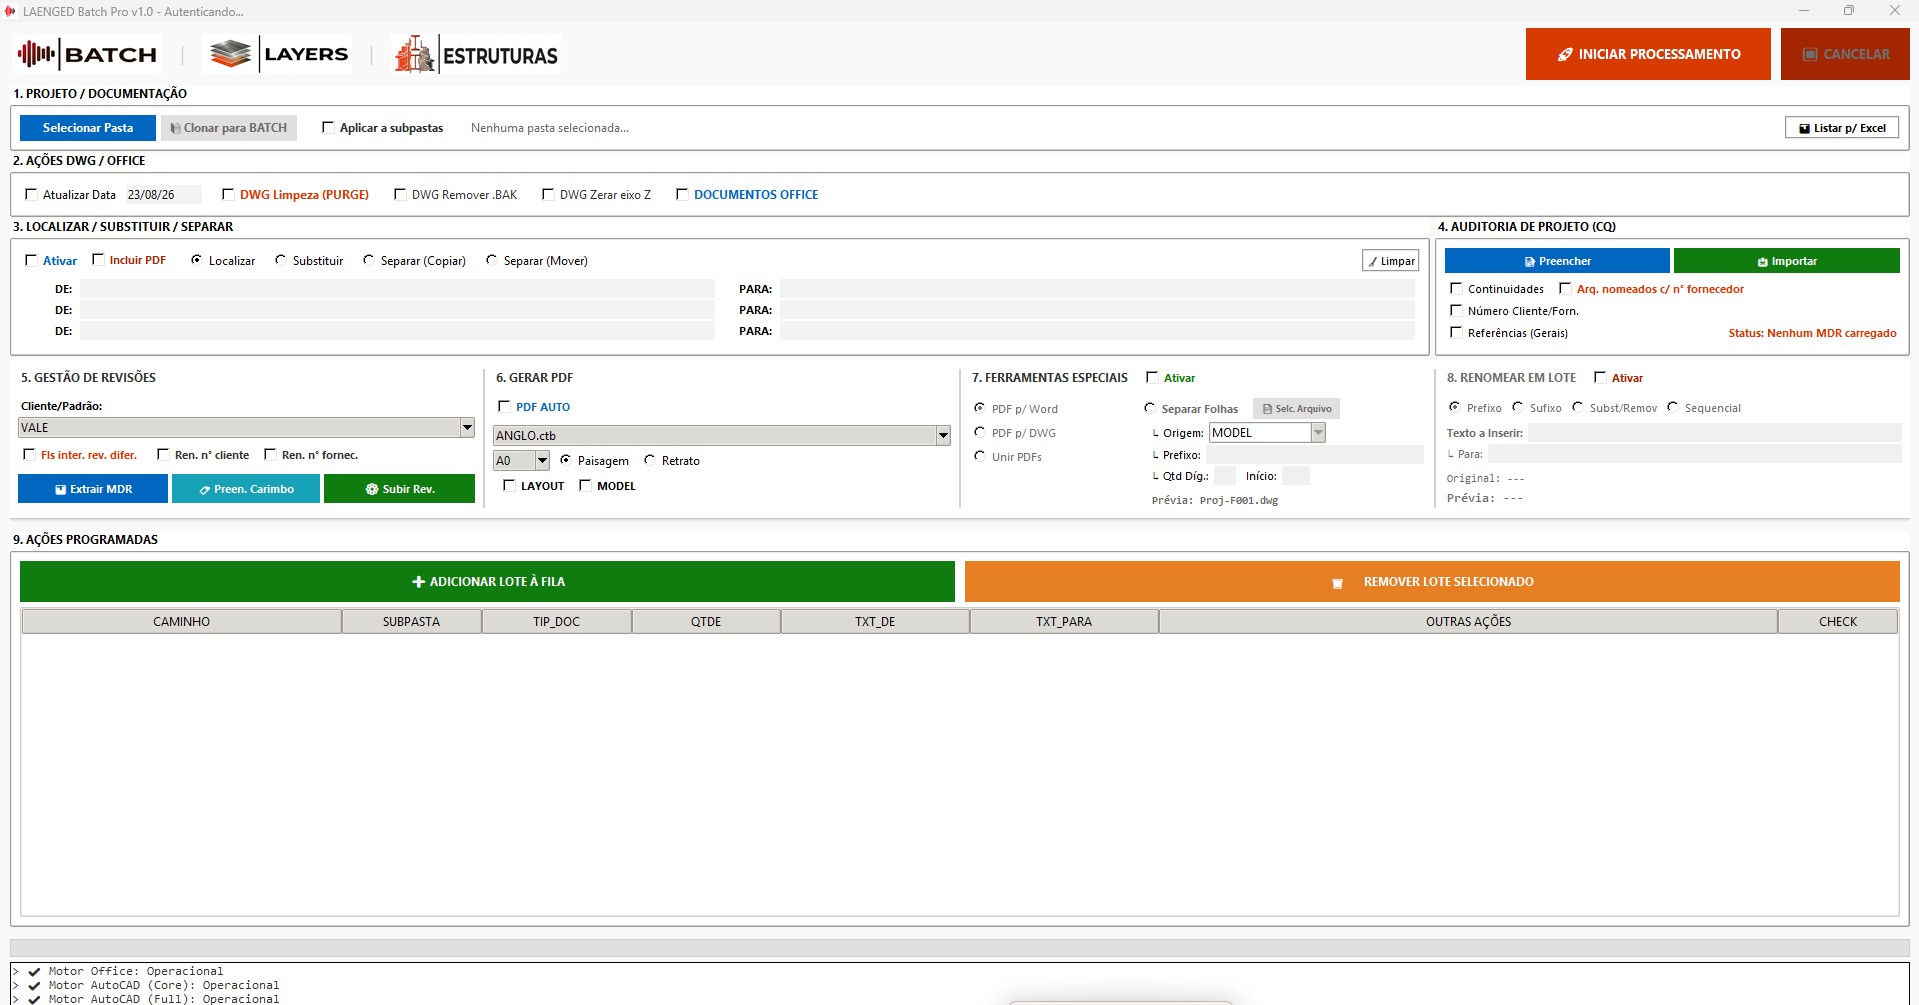Select the Sufixo radio option
This screenshot has width=1919, height=1005.
click(1518, 407)
